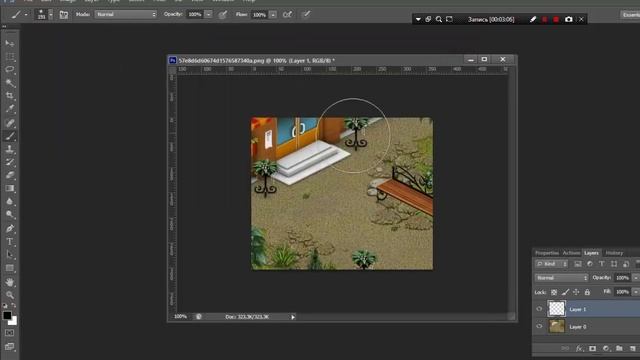Click the Add layer style fx icon
This screenshot has width=640, height=360.
[579, 348]
